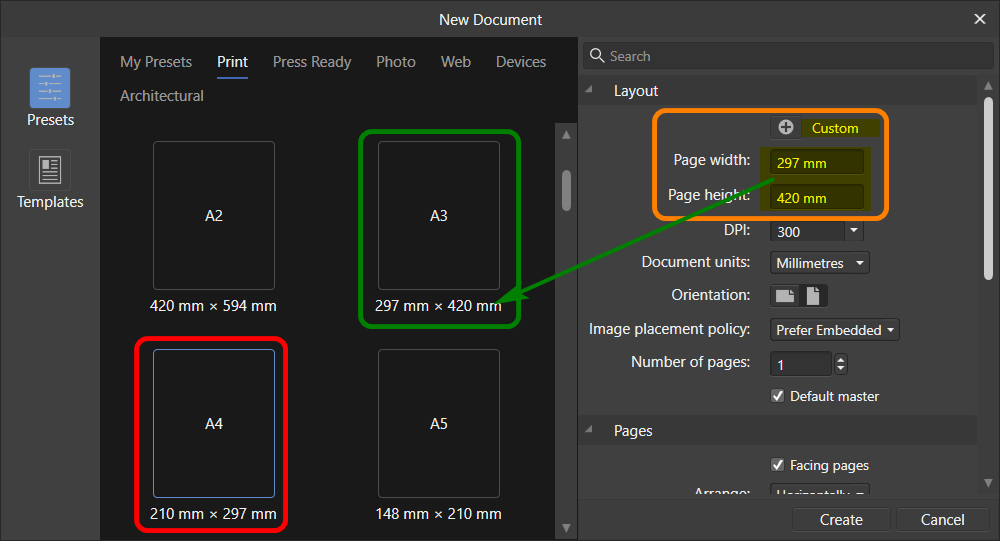The width and height of the screenshot is (1000, 541).
Task: Select portrait orientation icon
Action: tap(814, 296)
